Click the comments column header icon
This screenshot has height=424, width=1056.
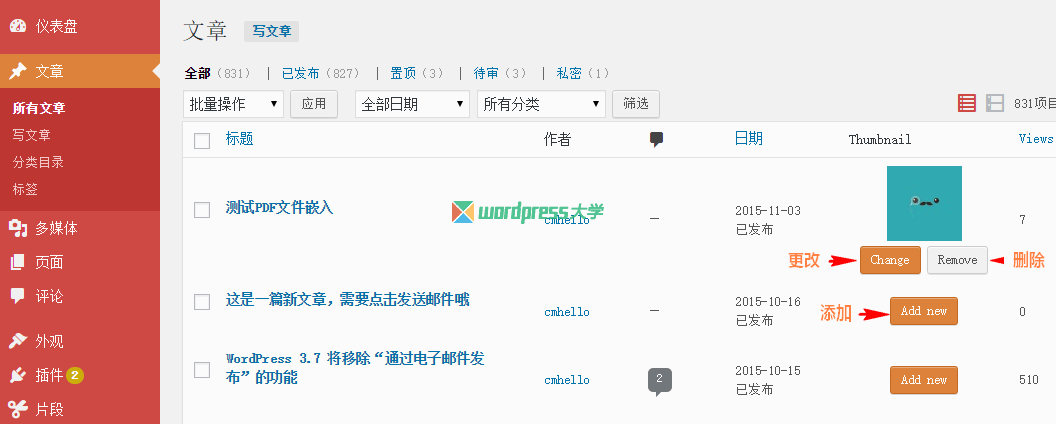[x=656, y=140]
